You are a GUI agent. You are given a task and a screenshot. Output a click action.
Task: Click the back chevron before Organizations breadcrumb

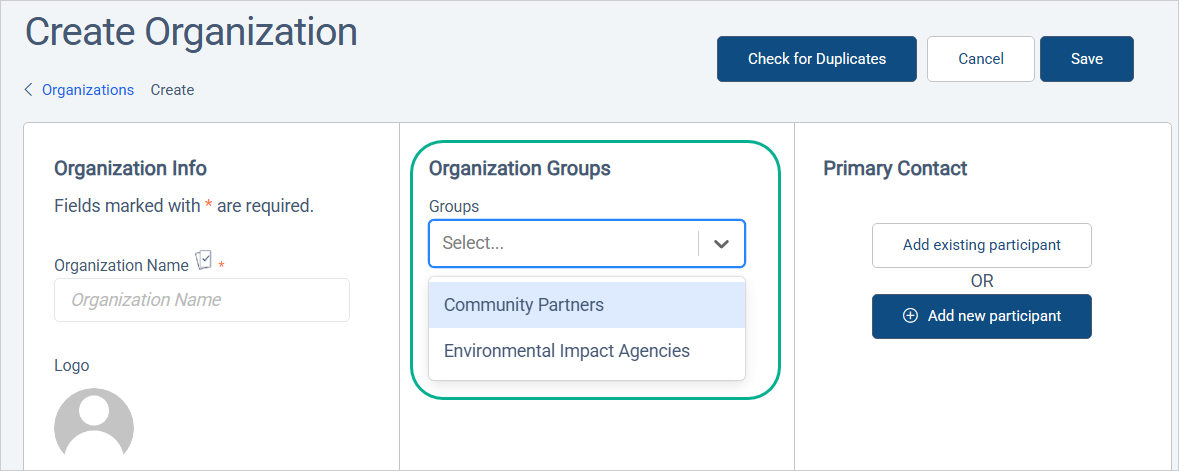click(x=28, y=90)
